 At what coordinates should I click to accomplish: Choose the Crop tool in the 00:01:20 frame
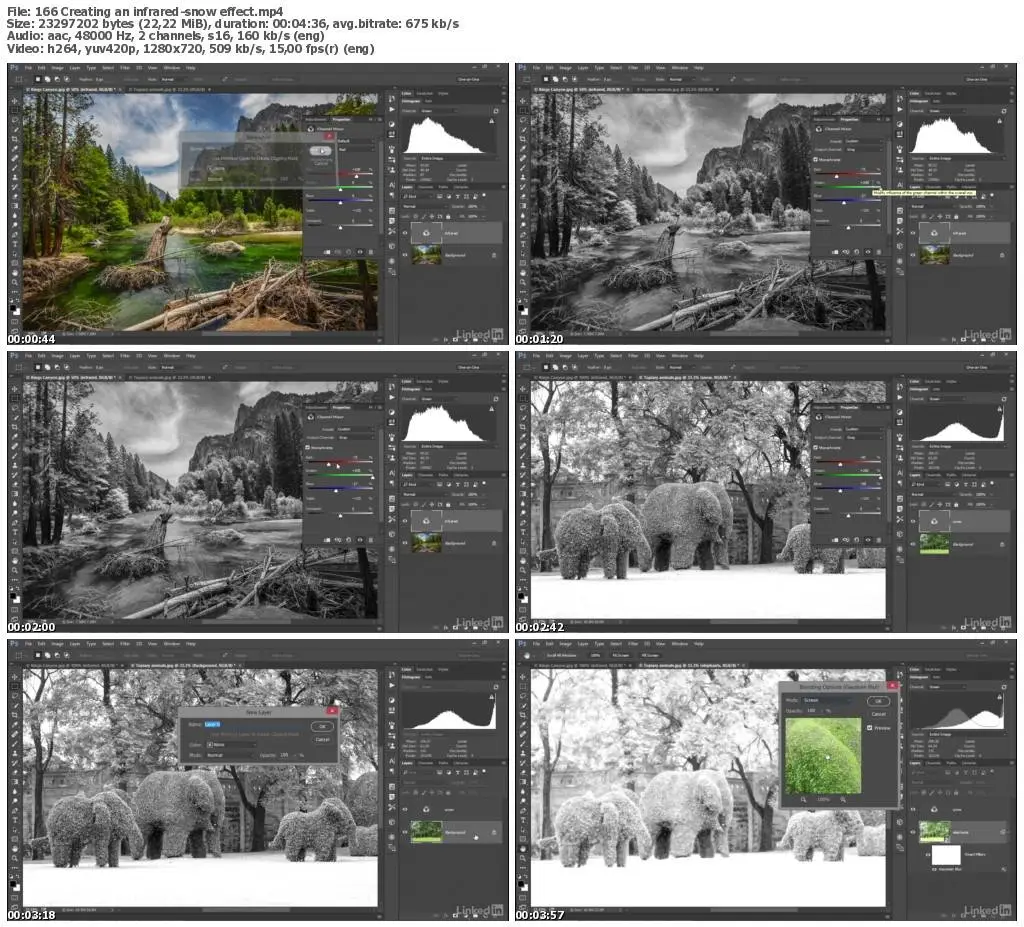click(522, 138)
